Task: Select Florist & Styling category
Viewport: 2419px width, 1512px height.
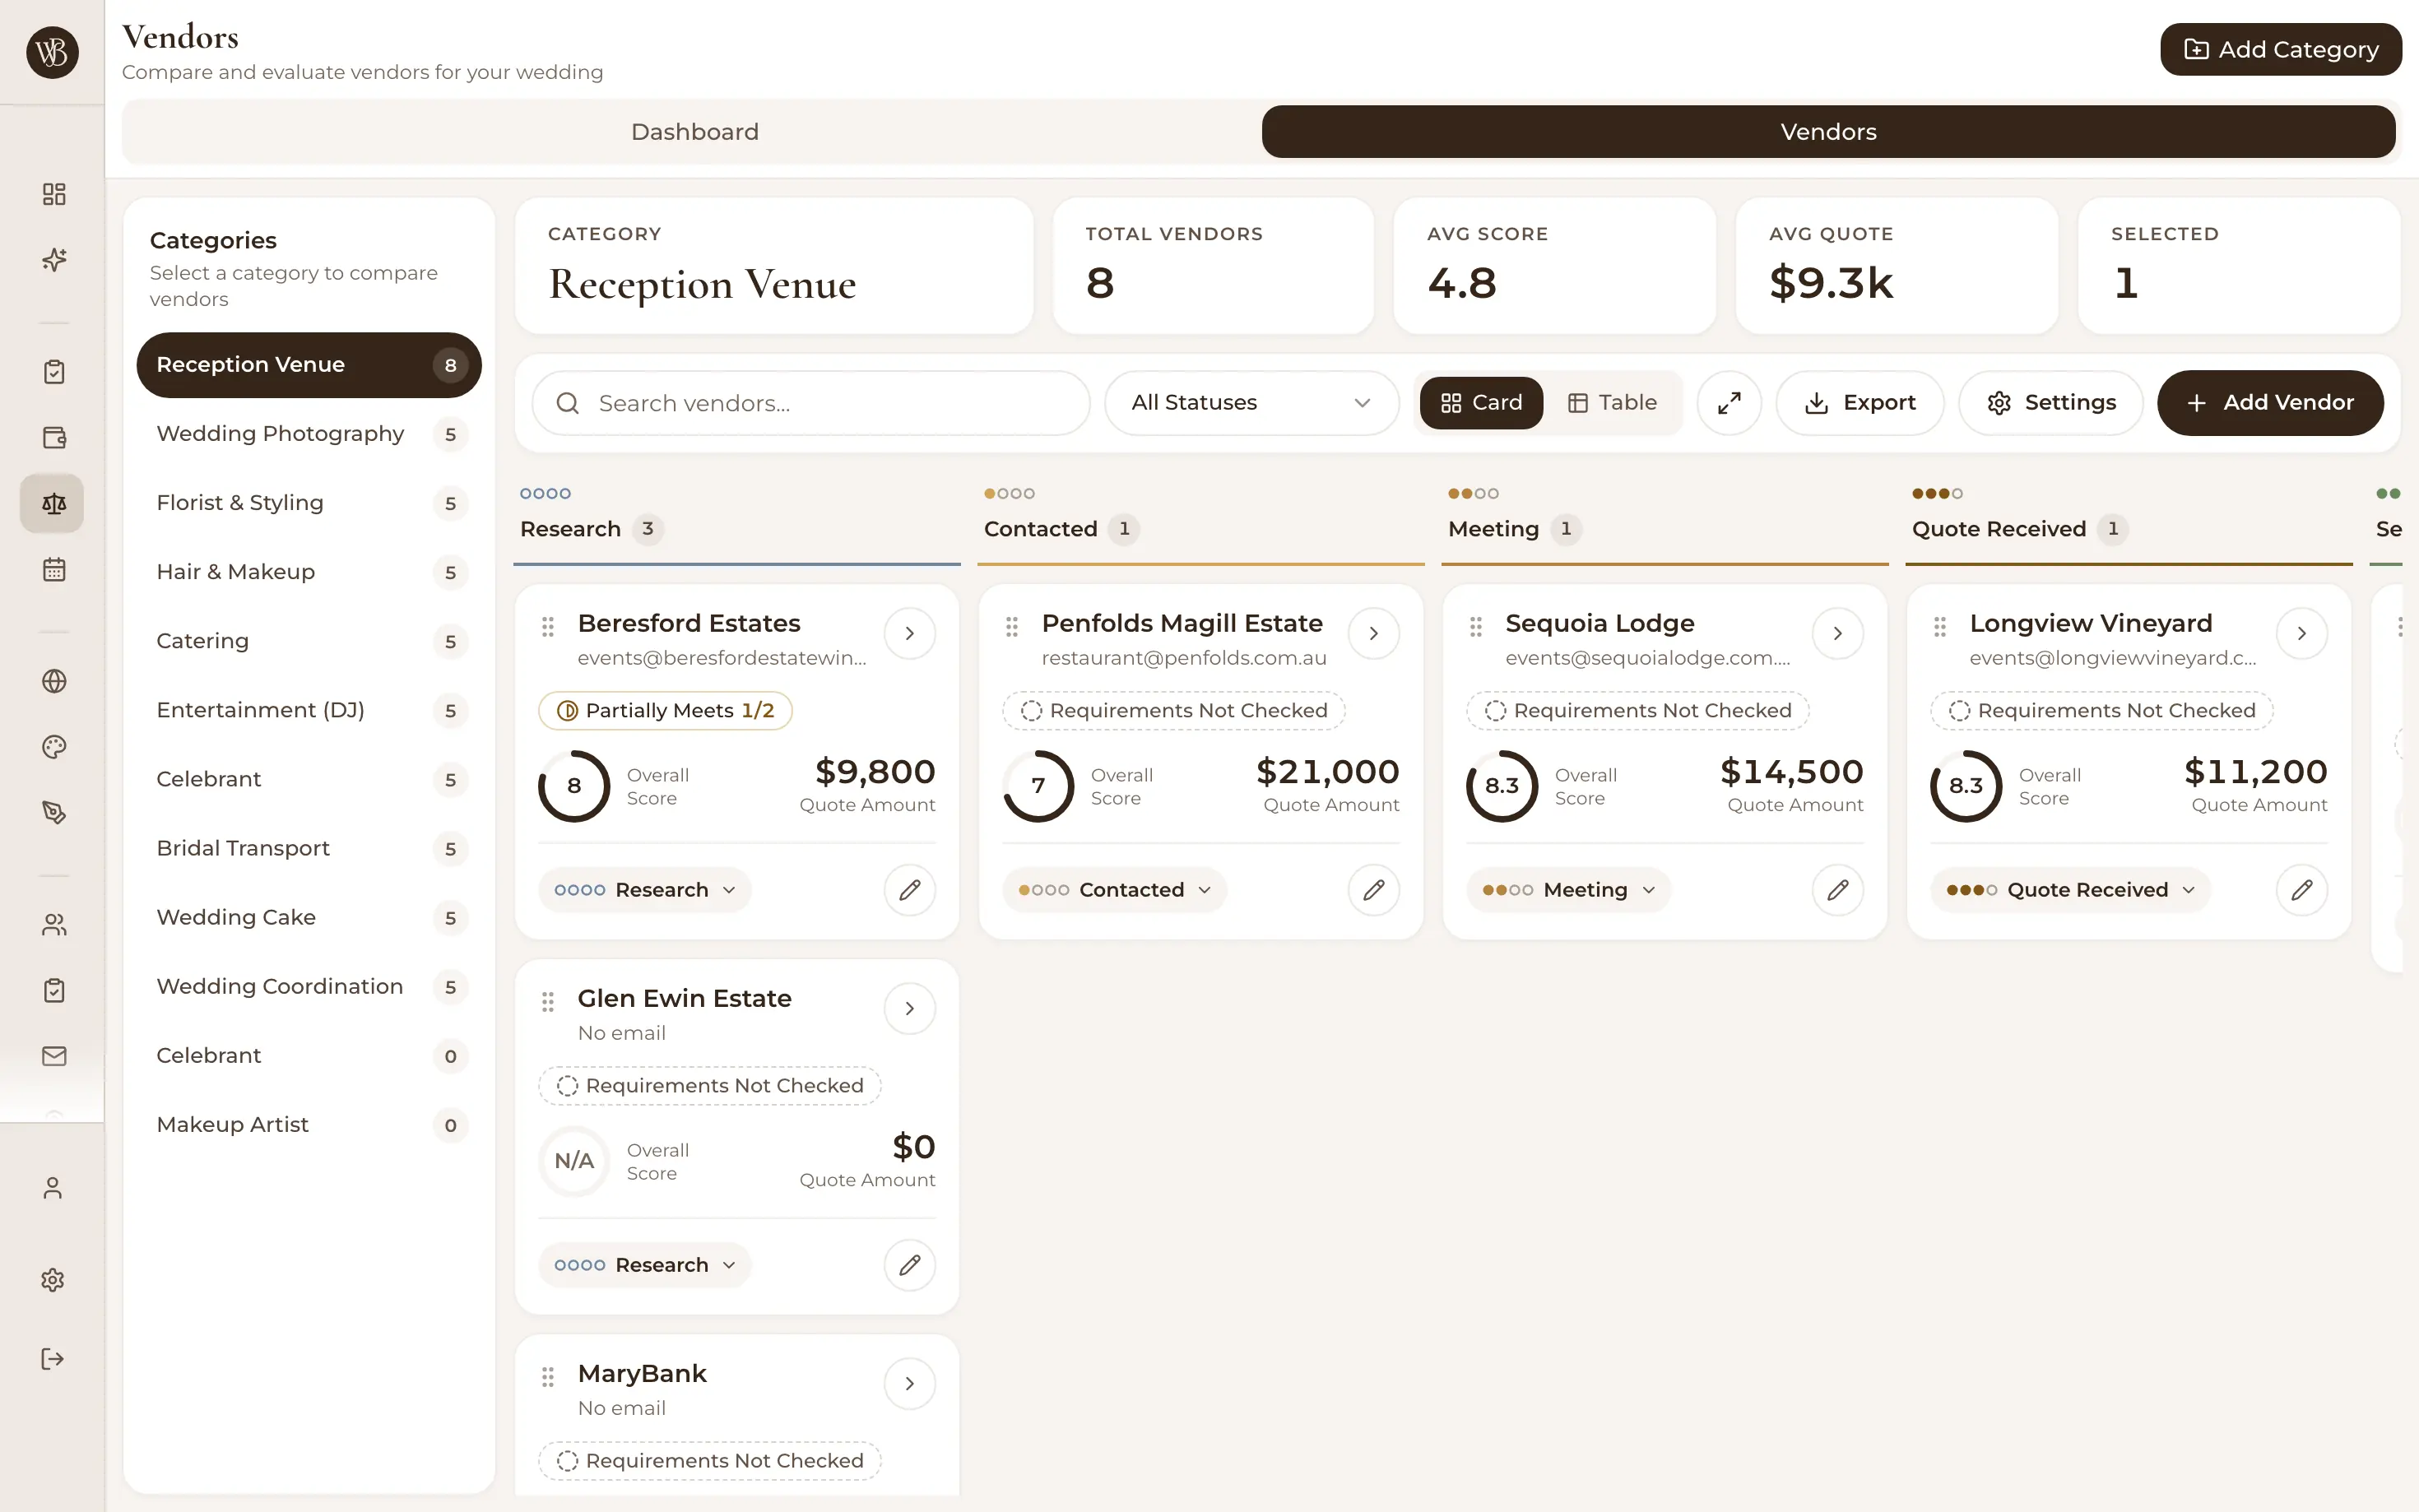Action: [309, 503]
